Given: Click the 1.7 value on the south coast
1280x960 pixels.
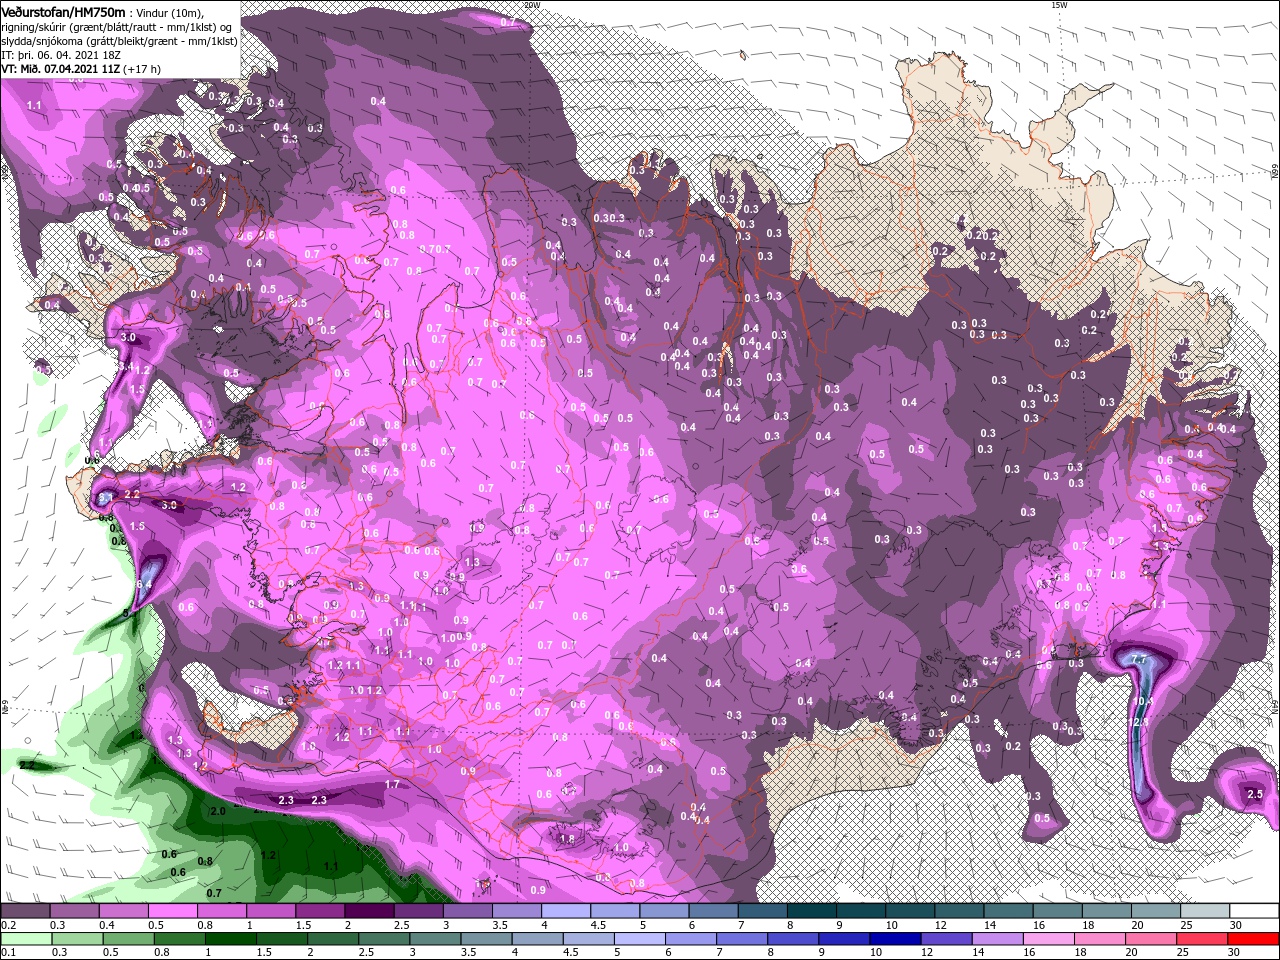Looking at the screenshot, I should tap(392, 785).
